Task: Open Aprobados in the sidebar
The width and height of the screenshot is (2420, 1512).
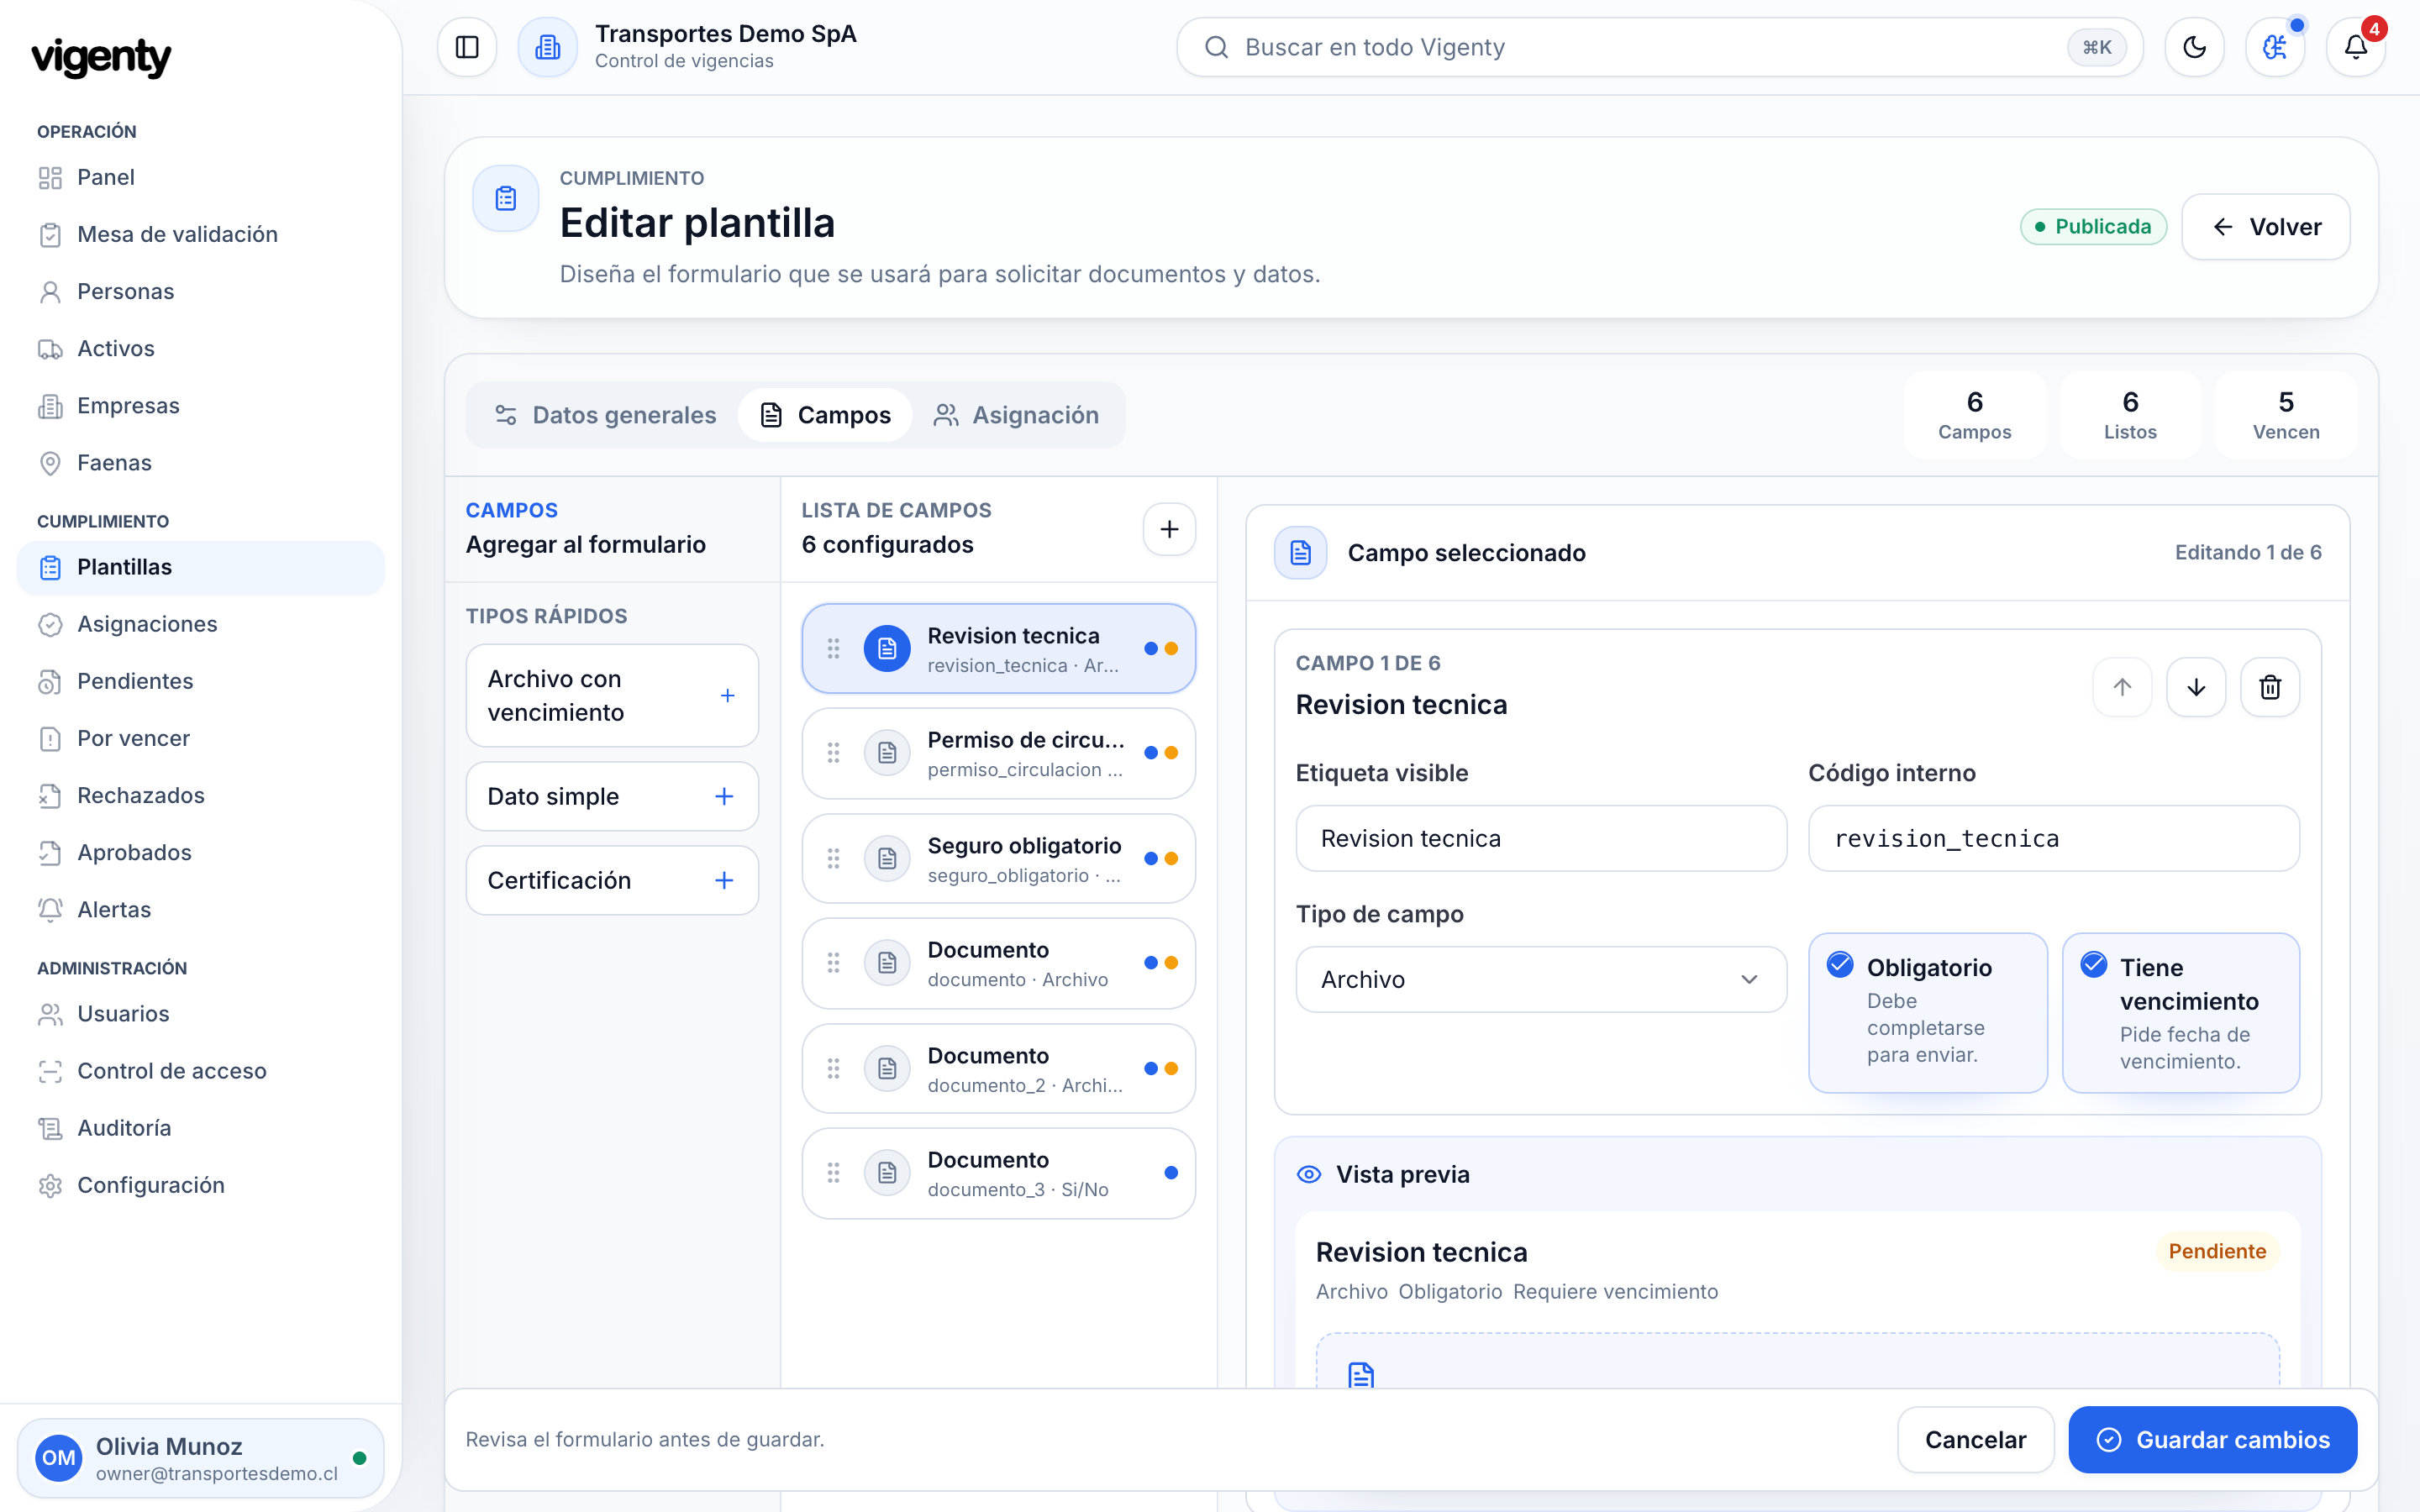Action: [x=201, y=853]
